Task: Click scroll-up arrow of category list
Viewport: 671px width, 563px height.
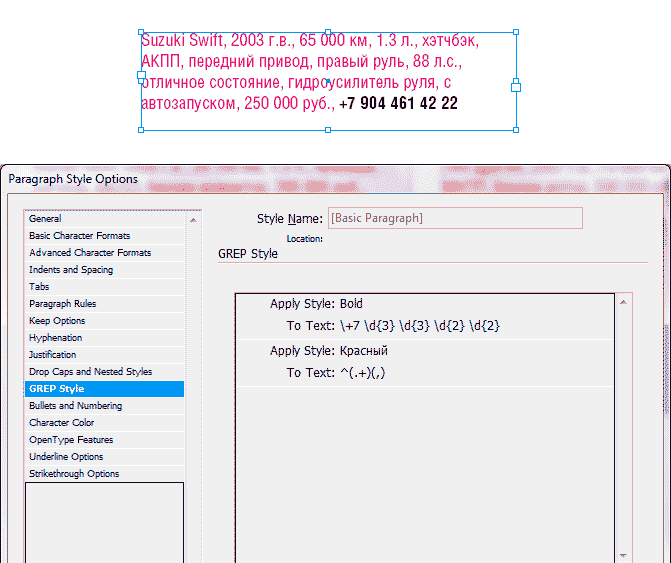Action: (193, 220)
